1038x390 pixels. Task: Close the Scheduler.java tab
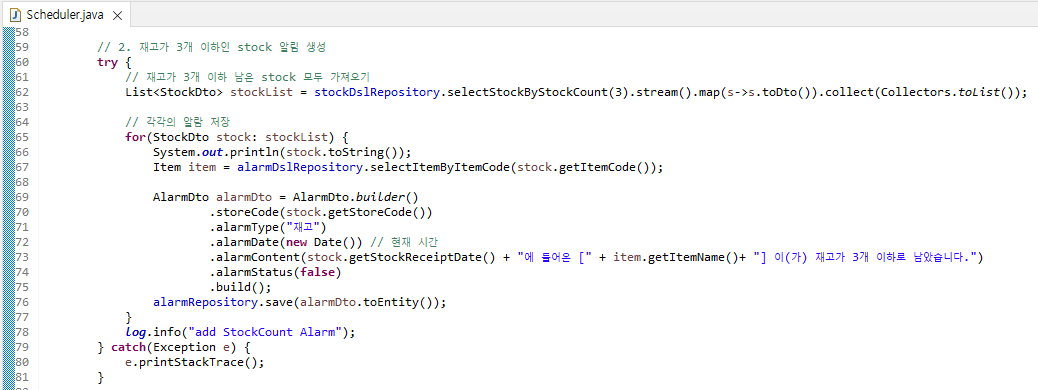point(118,15)
